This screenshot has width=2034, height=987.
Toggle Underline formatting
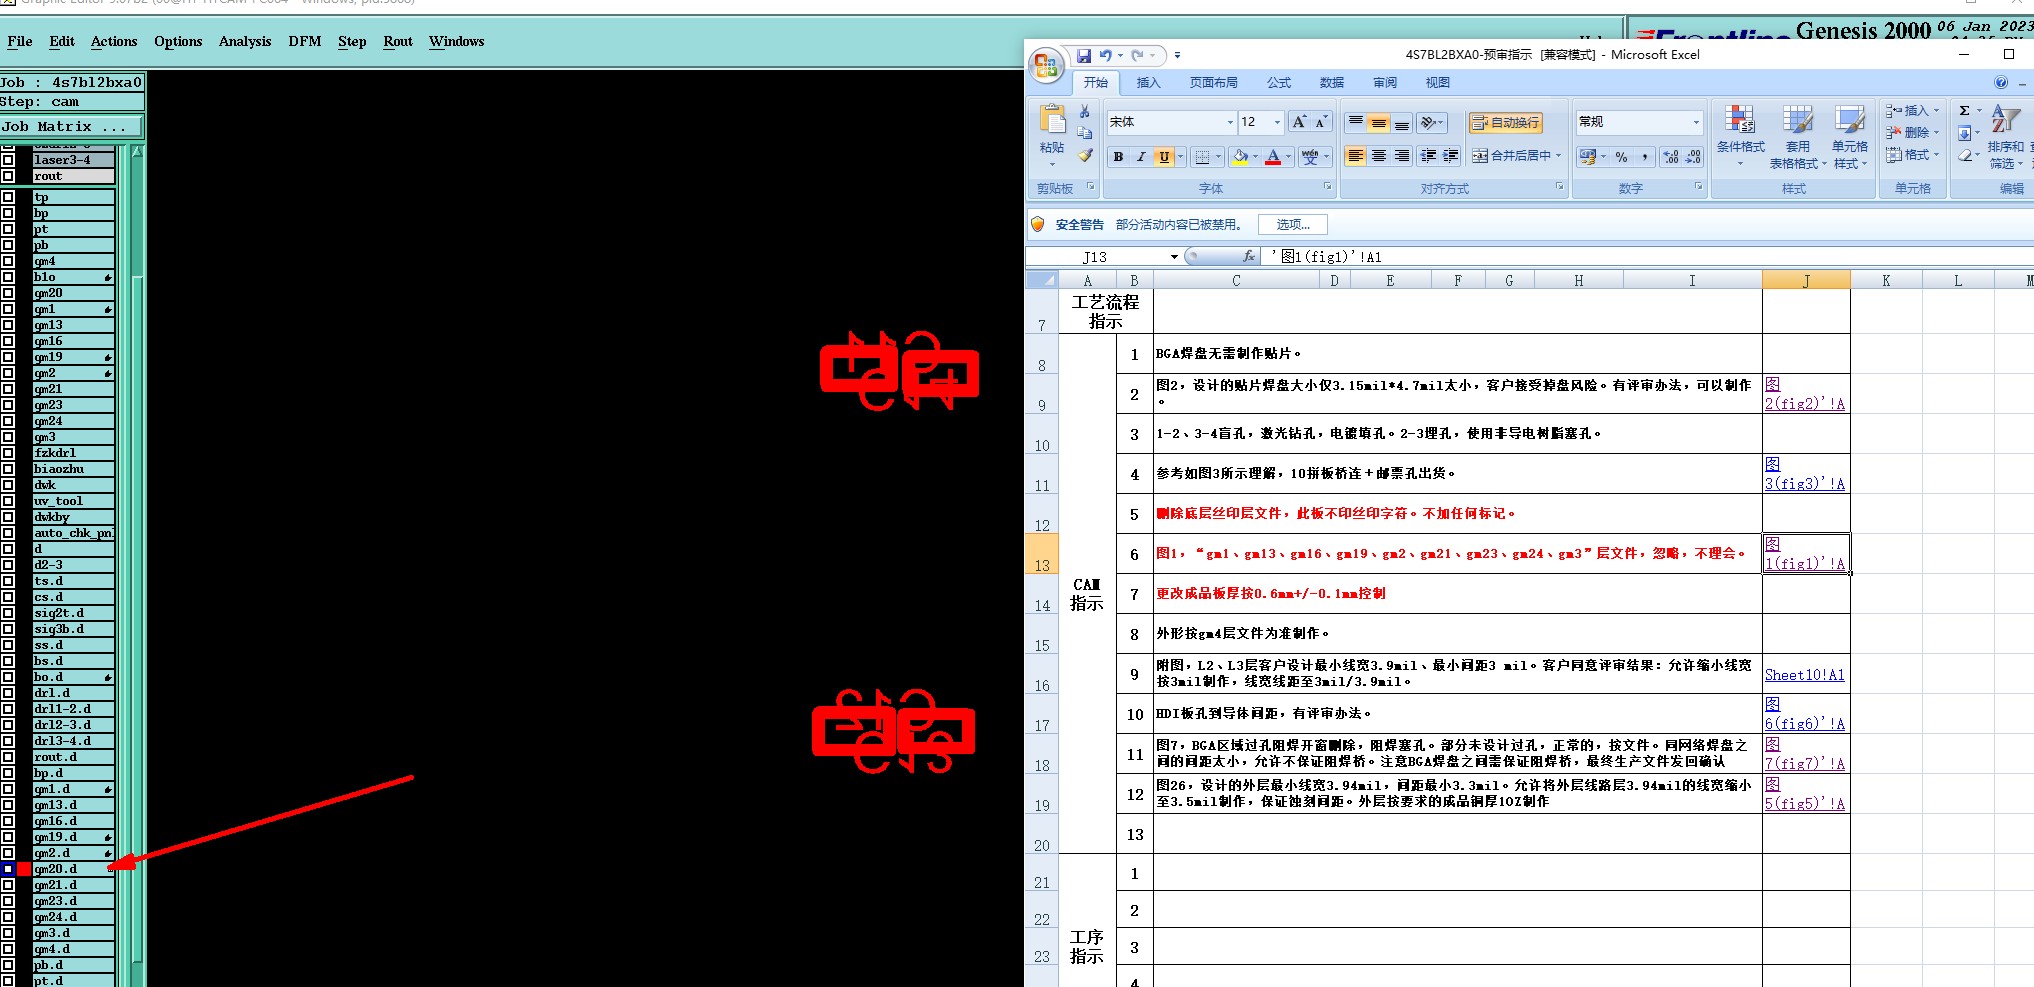point(1164,157)
